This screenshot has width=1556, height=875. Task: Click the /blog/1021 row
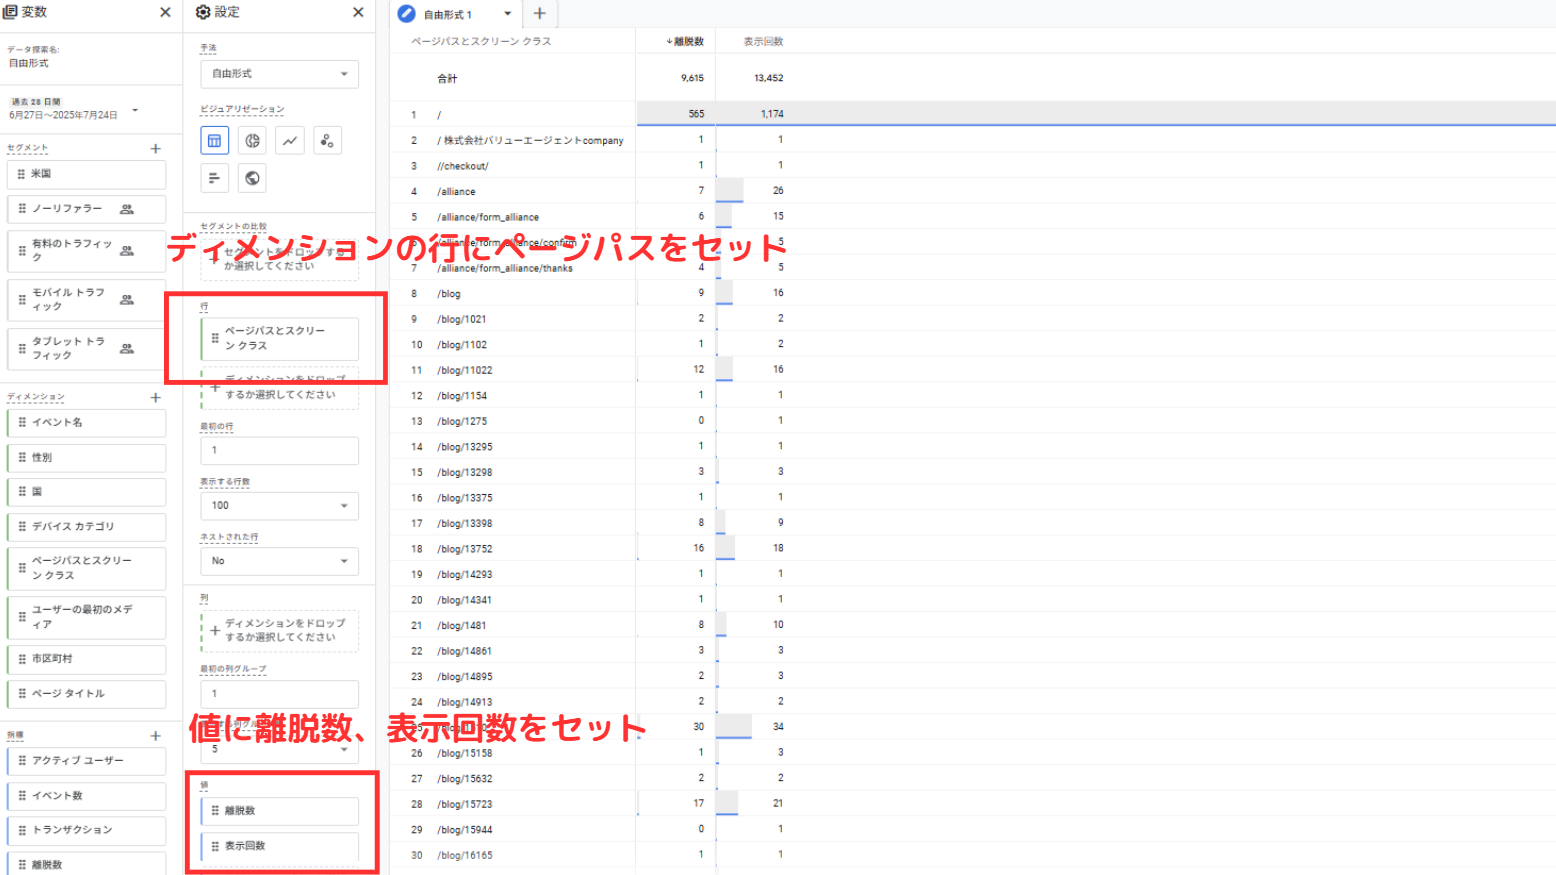coord(973,319)
